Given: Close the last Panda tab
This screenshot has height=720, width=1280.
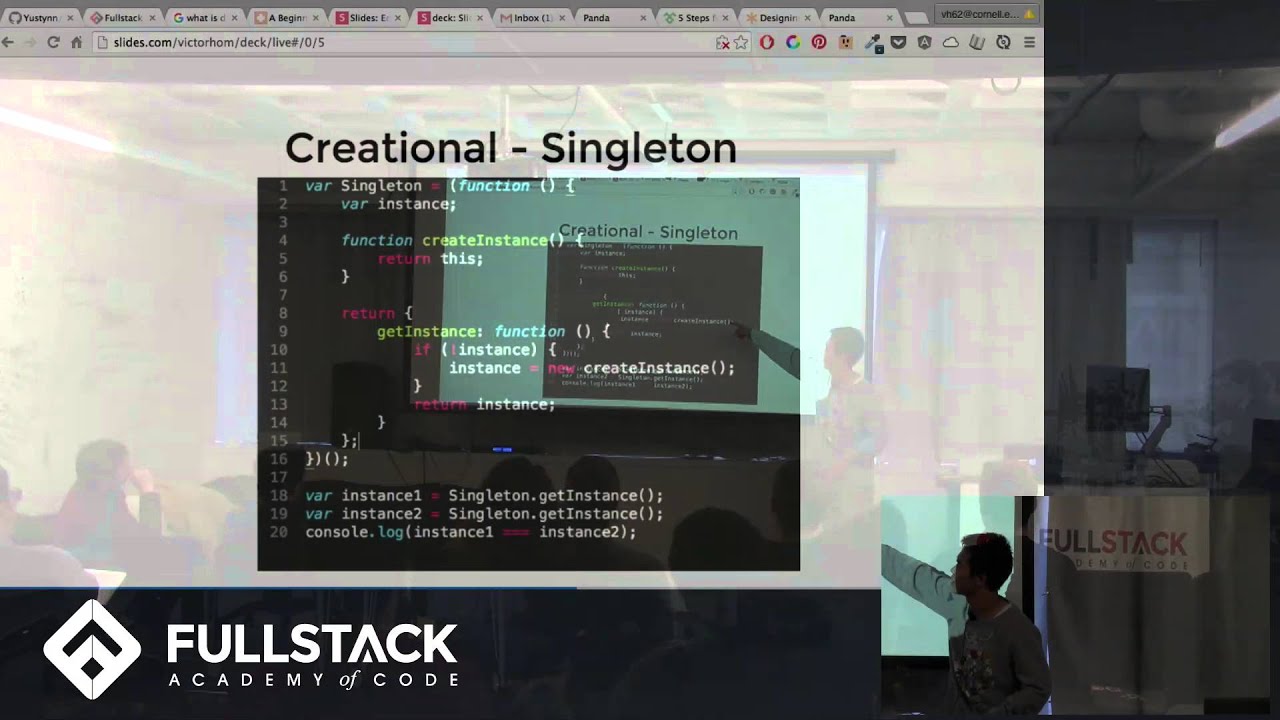Looking at the screenshot, I should [889, 18].
